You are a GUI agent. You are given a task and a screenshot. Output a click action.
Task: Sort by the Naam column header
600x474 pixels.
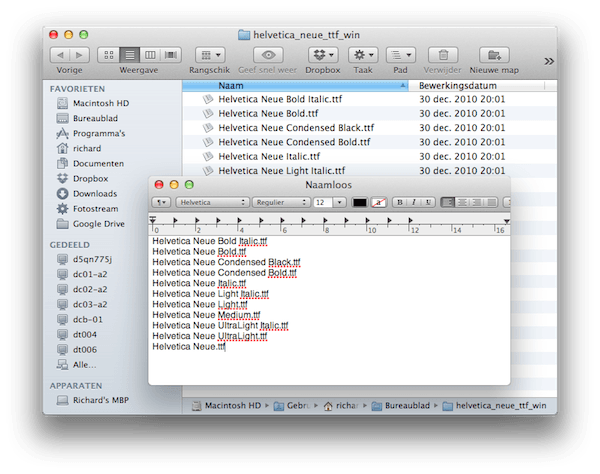click(x=295, y=86)
